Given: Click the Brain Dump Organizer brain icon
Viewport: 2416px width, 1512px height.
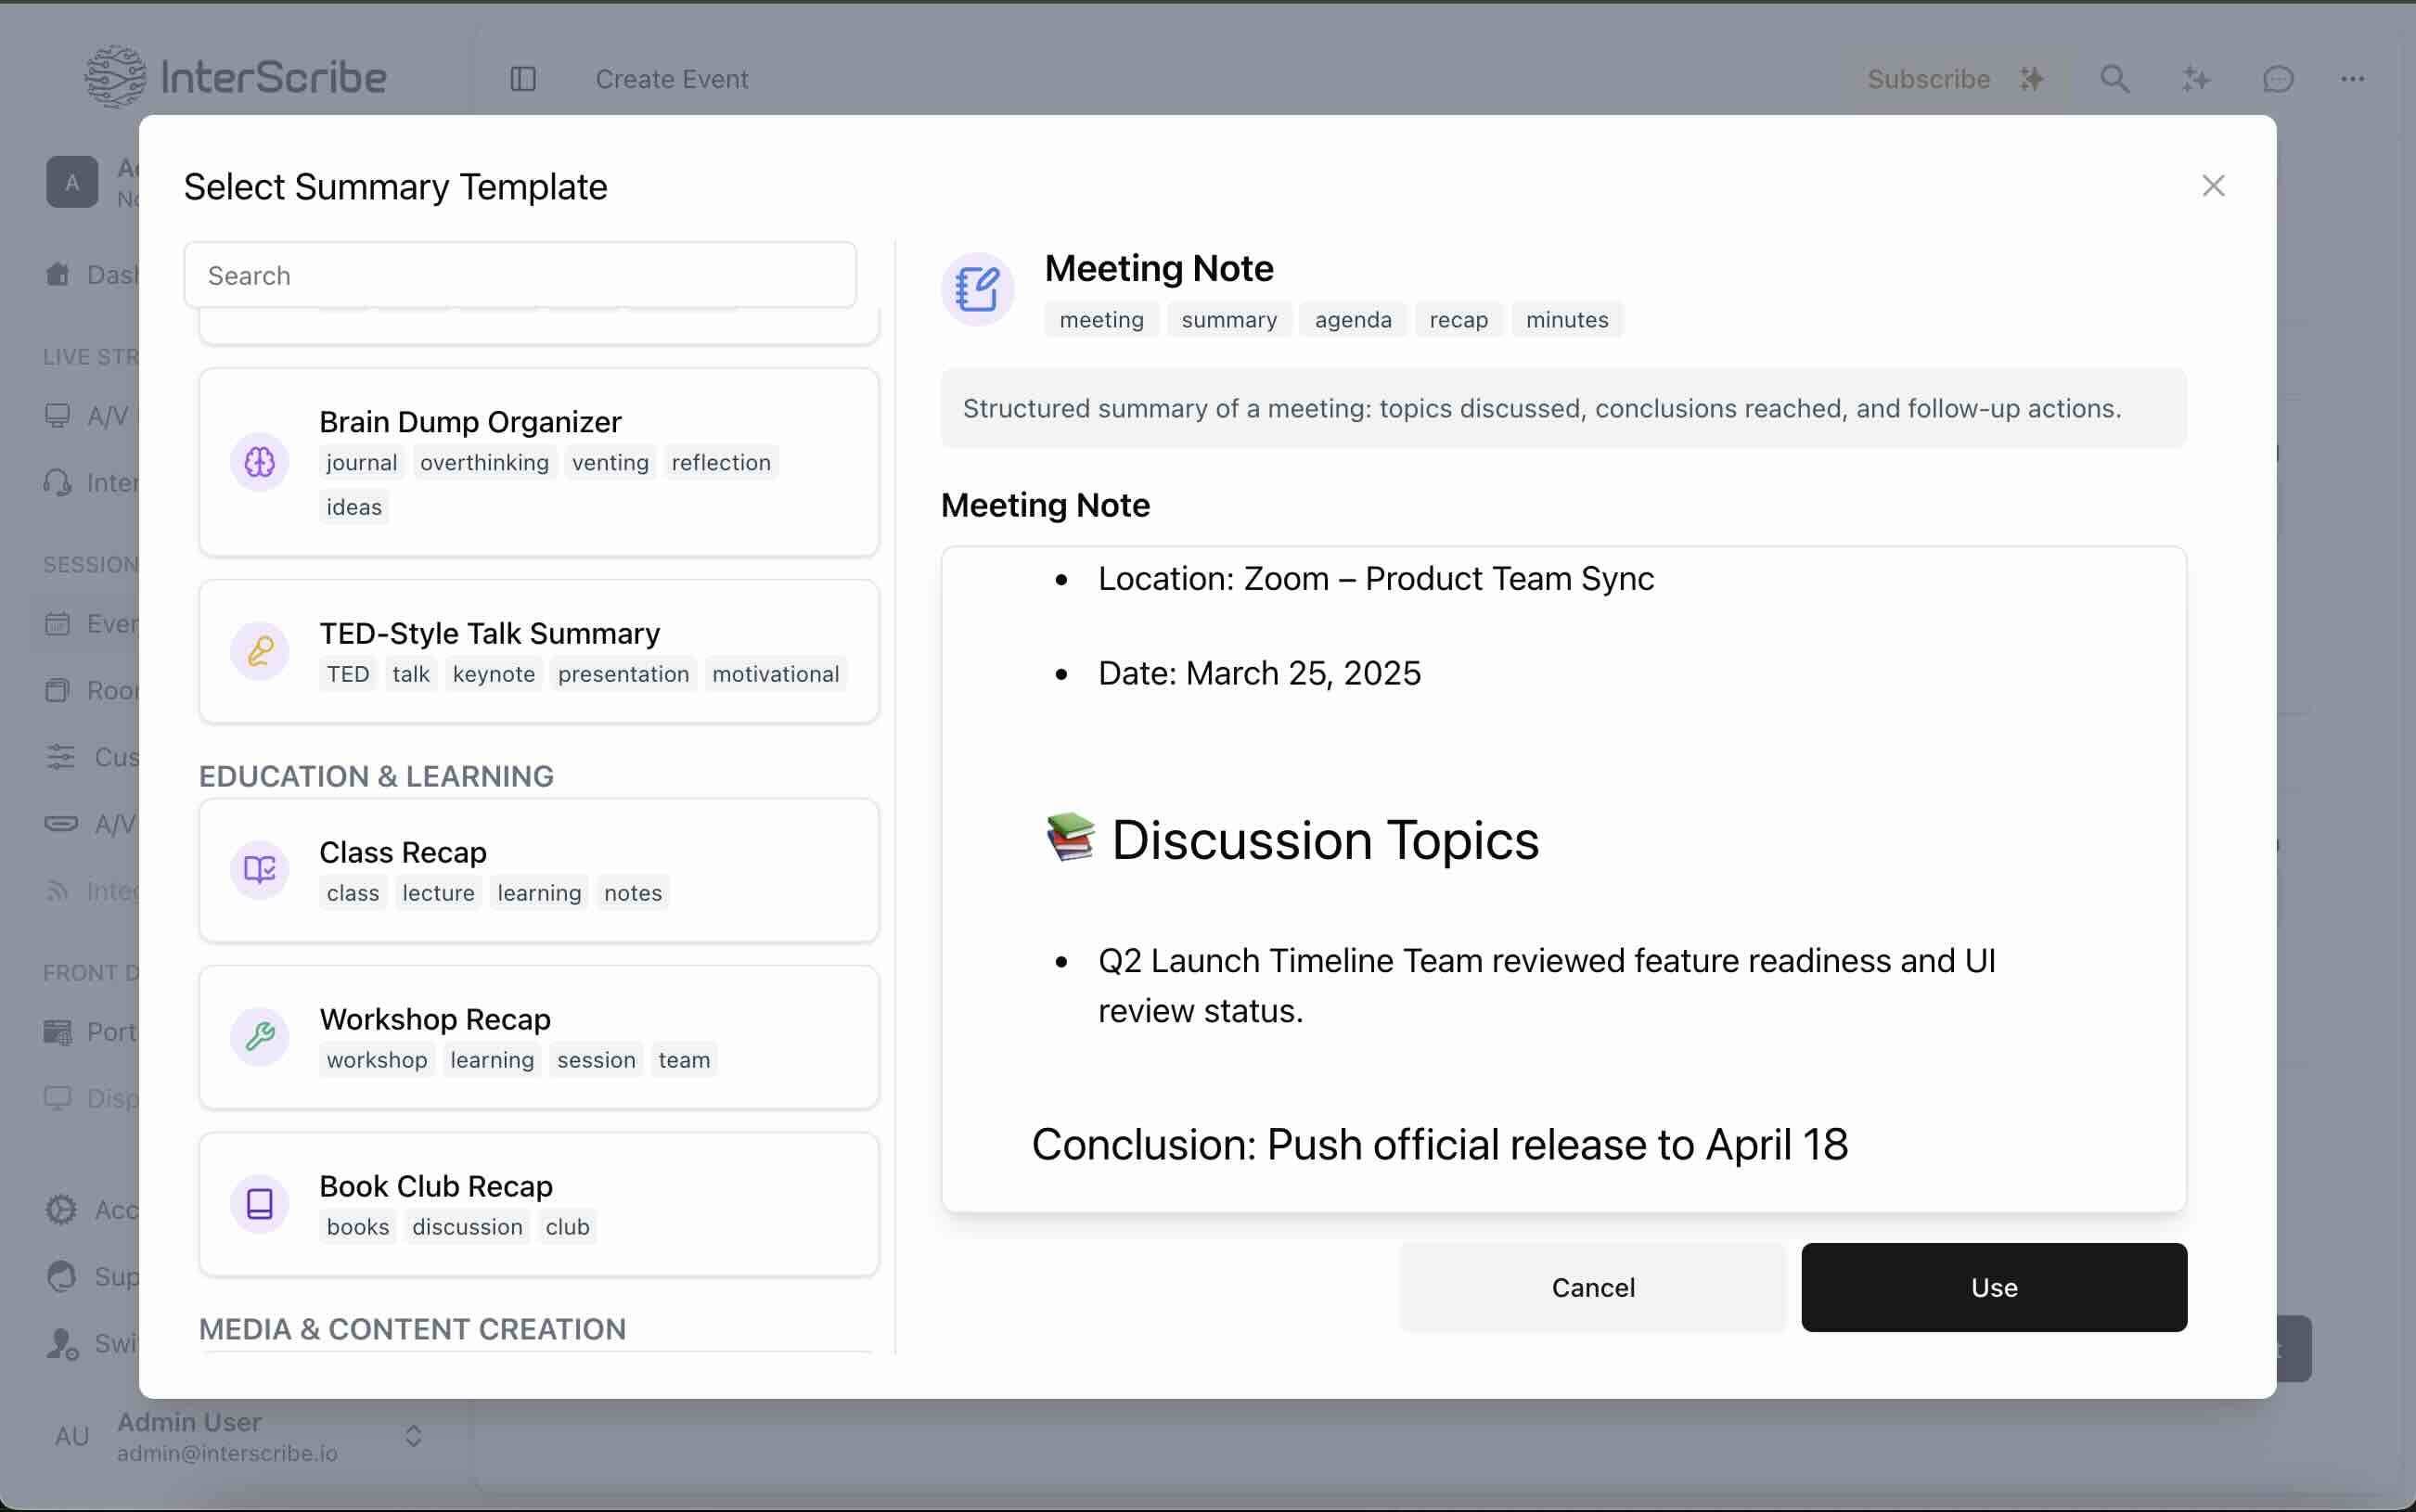Looking at the screenshot, I should pyautogui.click(x=260, y=462).
